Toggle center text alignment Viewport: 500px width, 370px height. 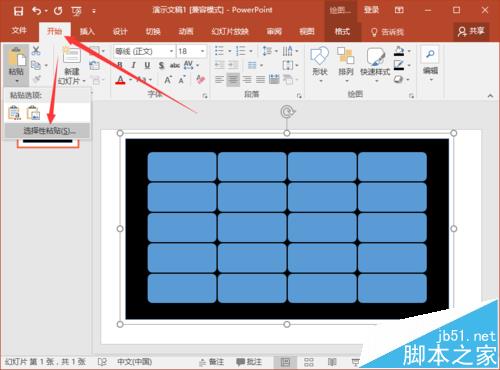(233, 80)
